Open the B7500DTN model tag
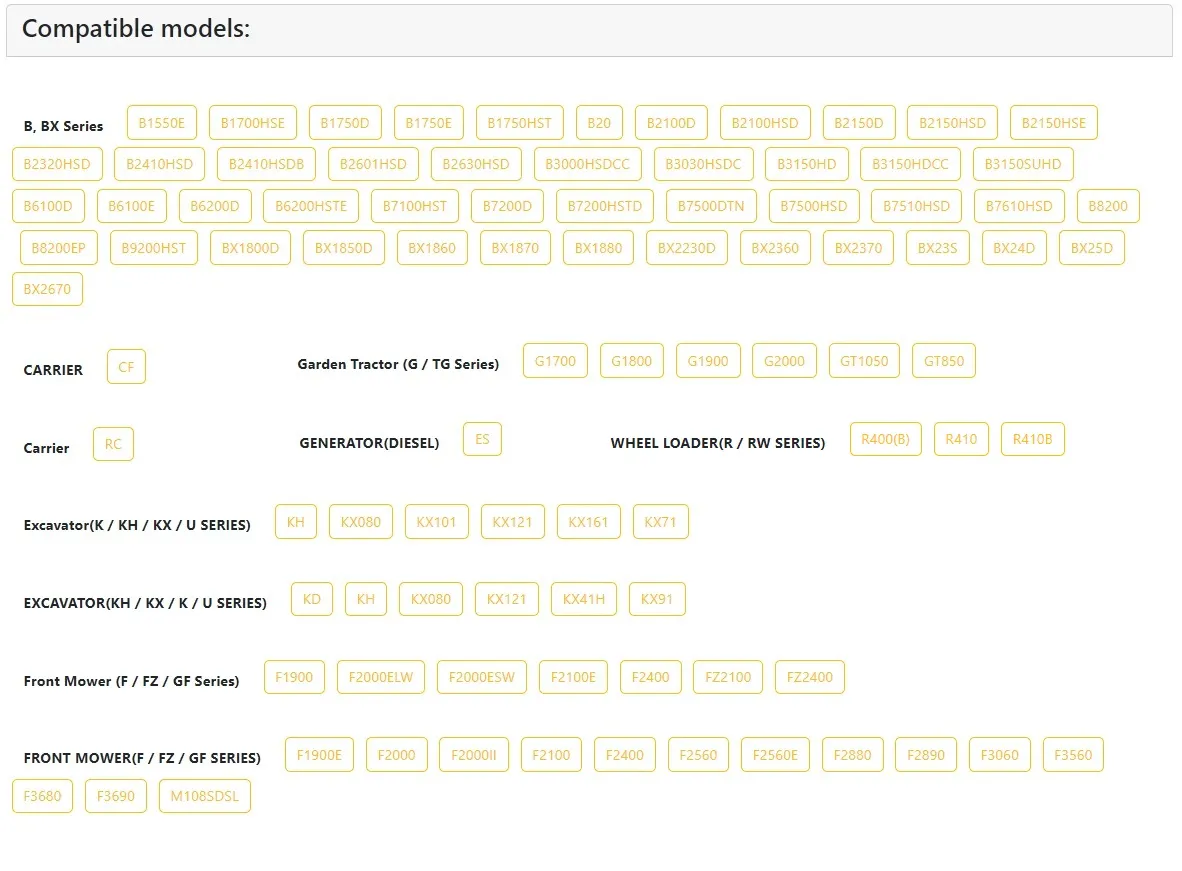 pyautogui.click(x=711, y=206)
